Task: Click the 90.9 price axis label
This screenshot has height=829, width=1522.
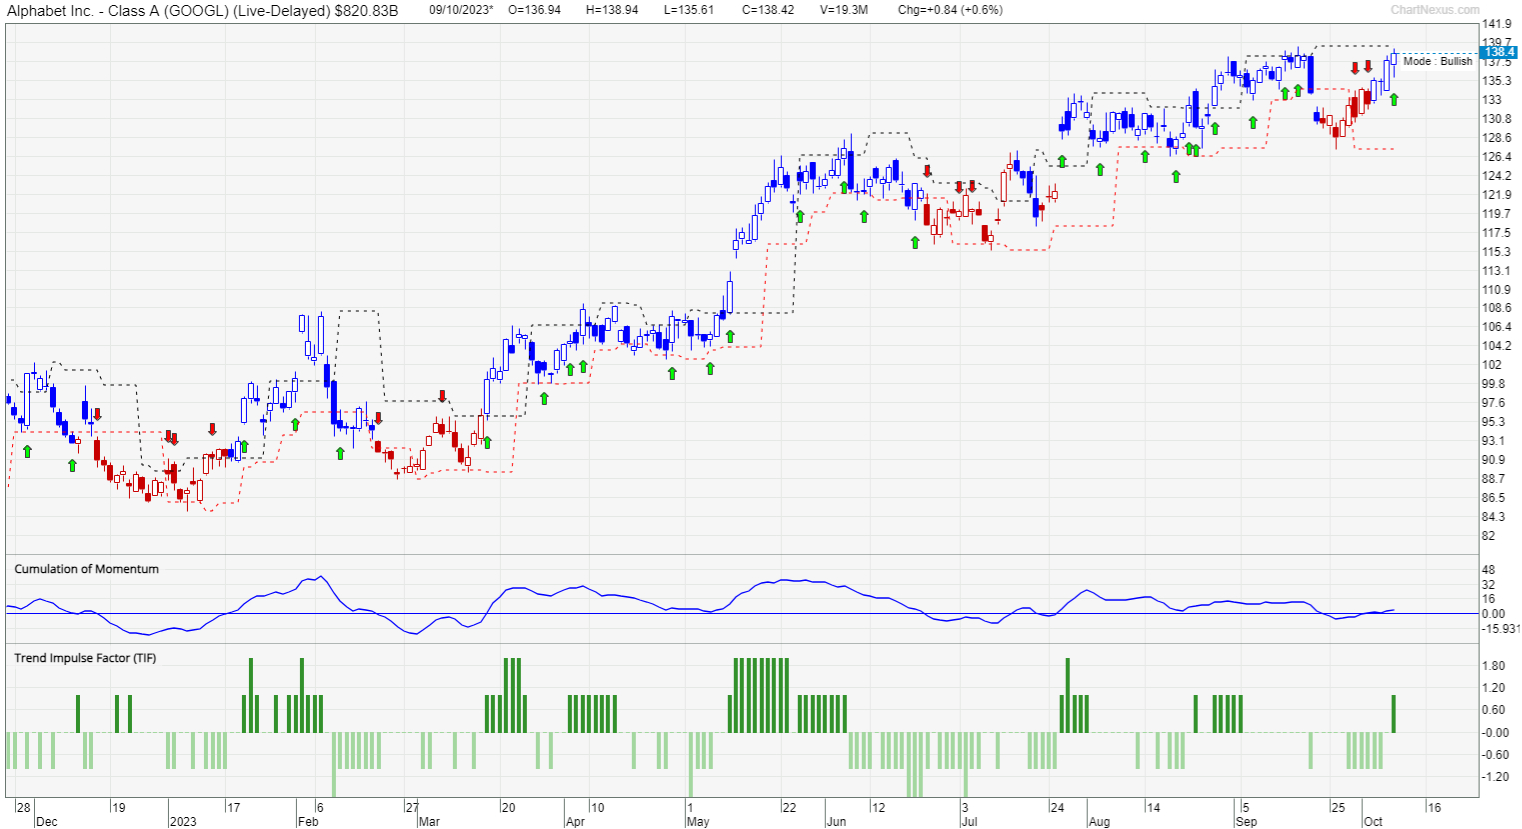Action: coord(1494,460)
